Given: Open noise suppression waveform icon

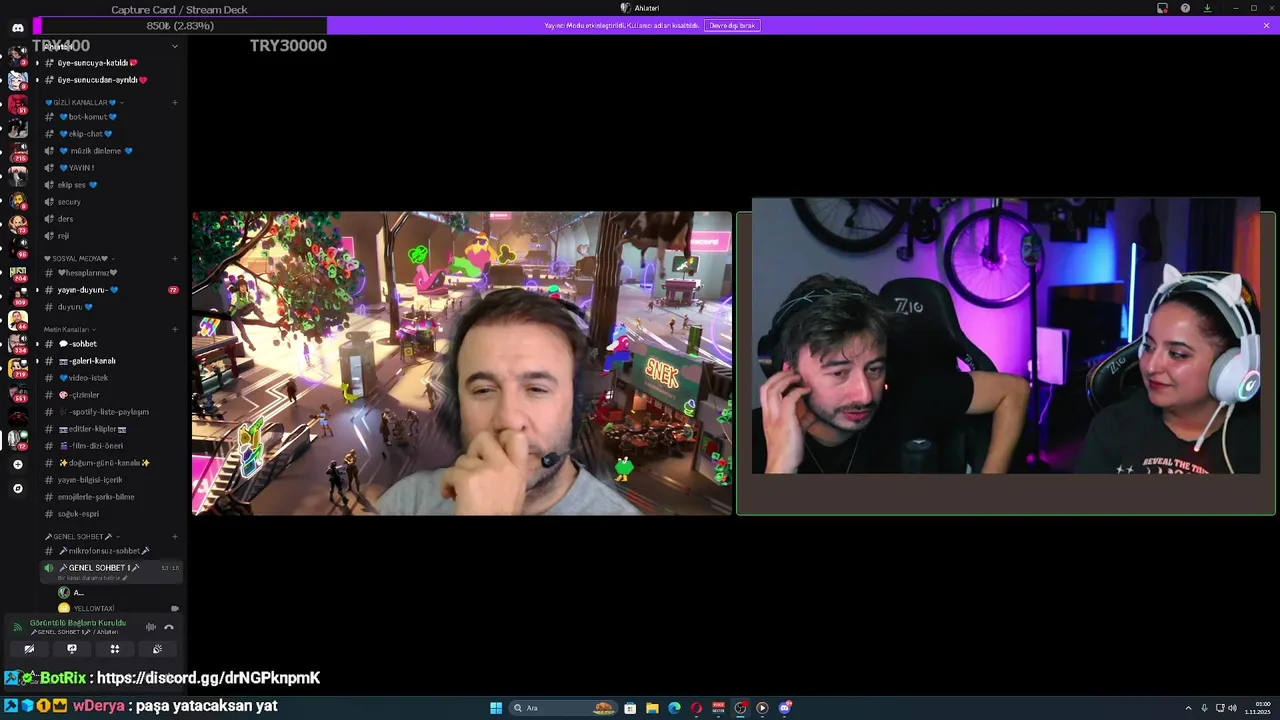Looking at the screenshot, I should coord(151,627).
